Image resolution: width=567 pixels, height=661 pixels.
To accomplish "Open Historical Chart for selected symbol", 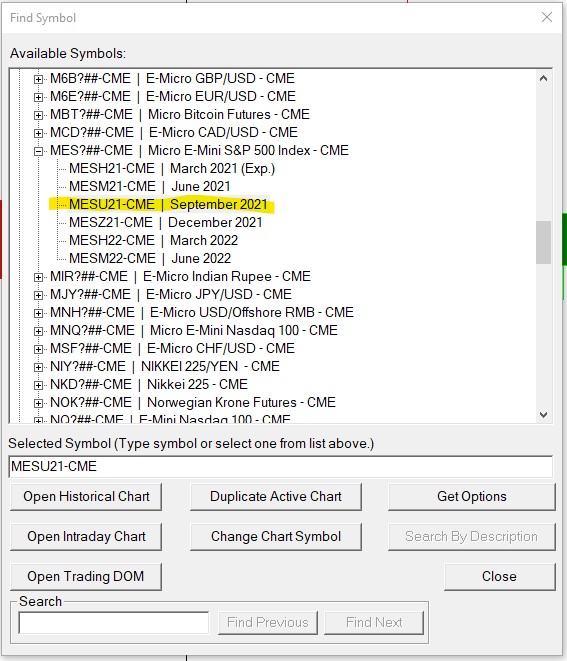I will [86, 497].
